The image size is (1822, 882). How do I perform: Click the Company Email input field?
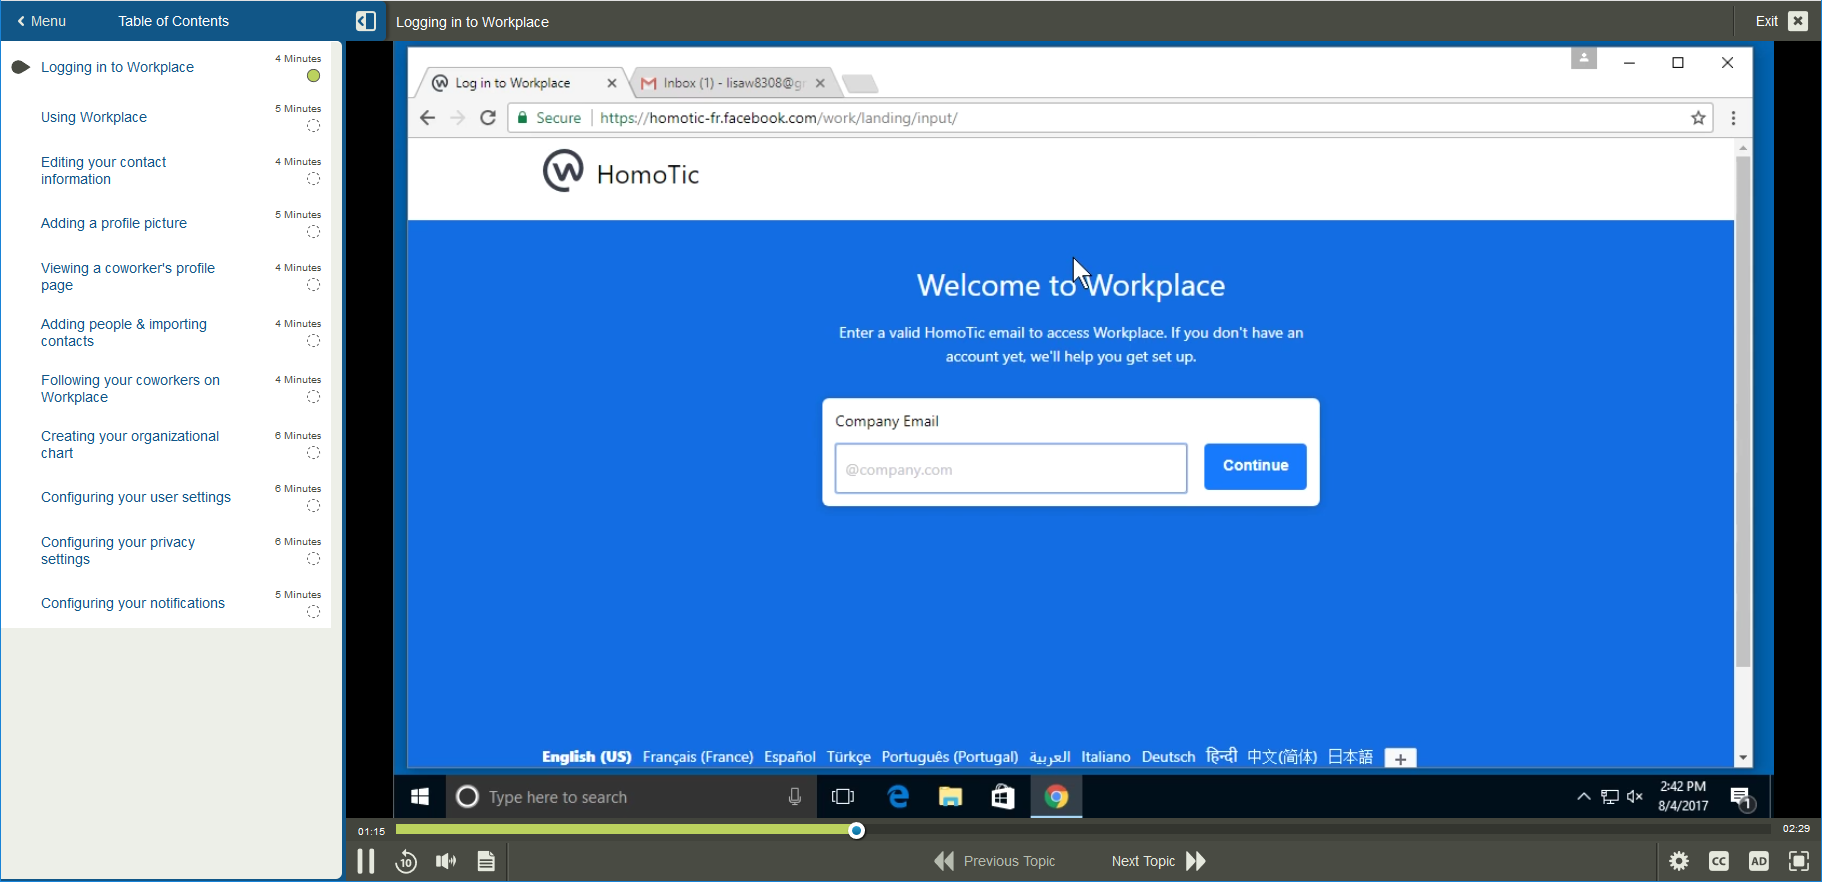pos(1010,469)
